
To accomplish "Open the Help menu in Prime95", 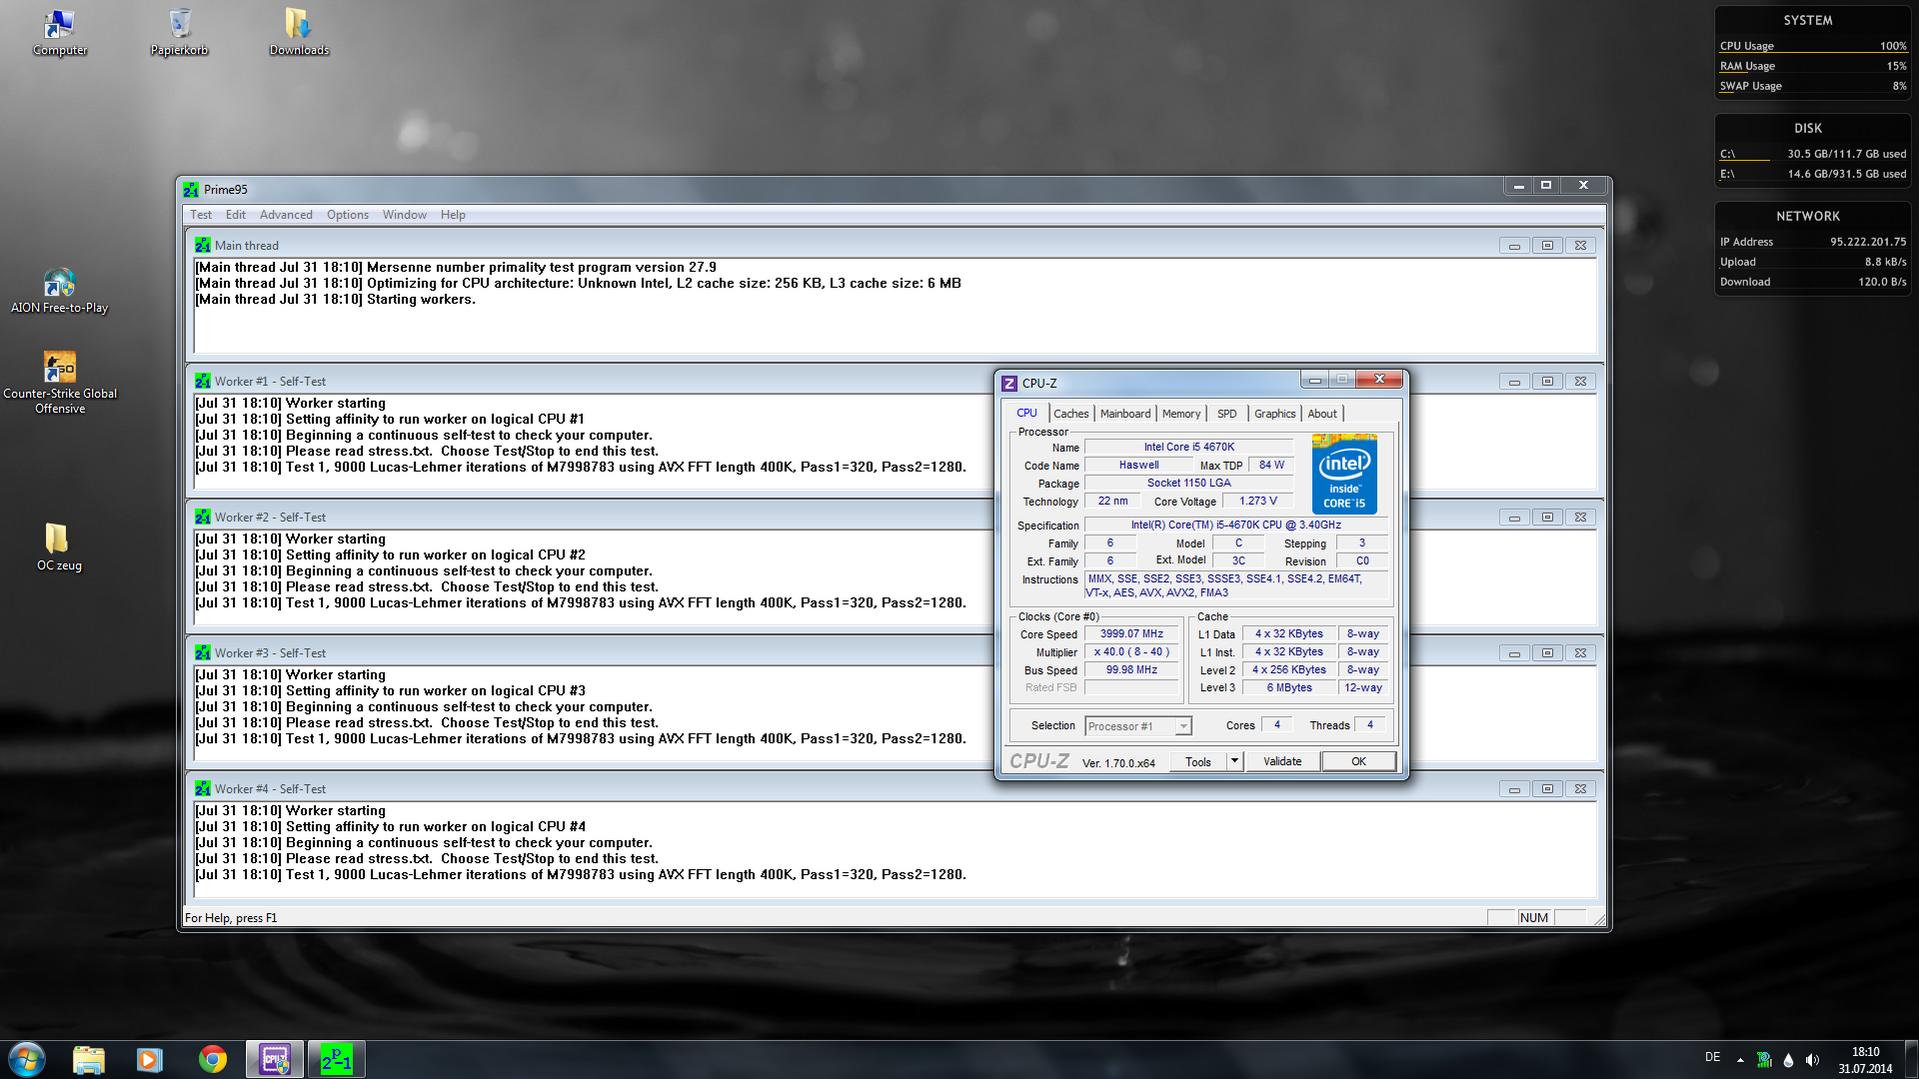I will point(453,215).
